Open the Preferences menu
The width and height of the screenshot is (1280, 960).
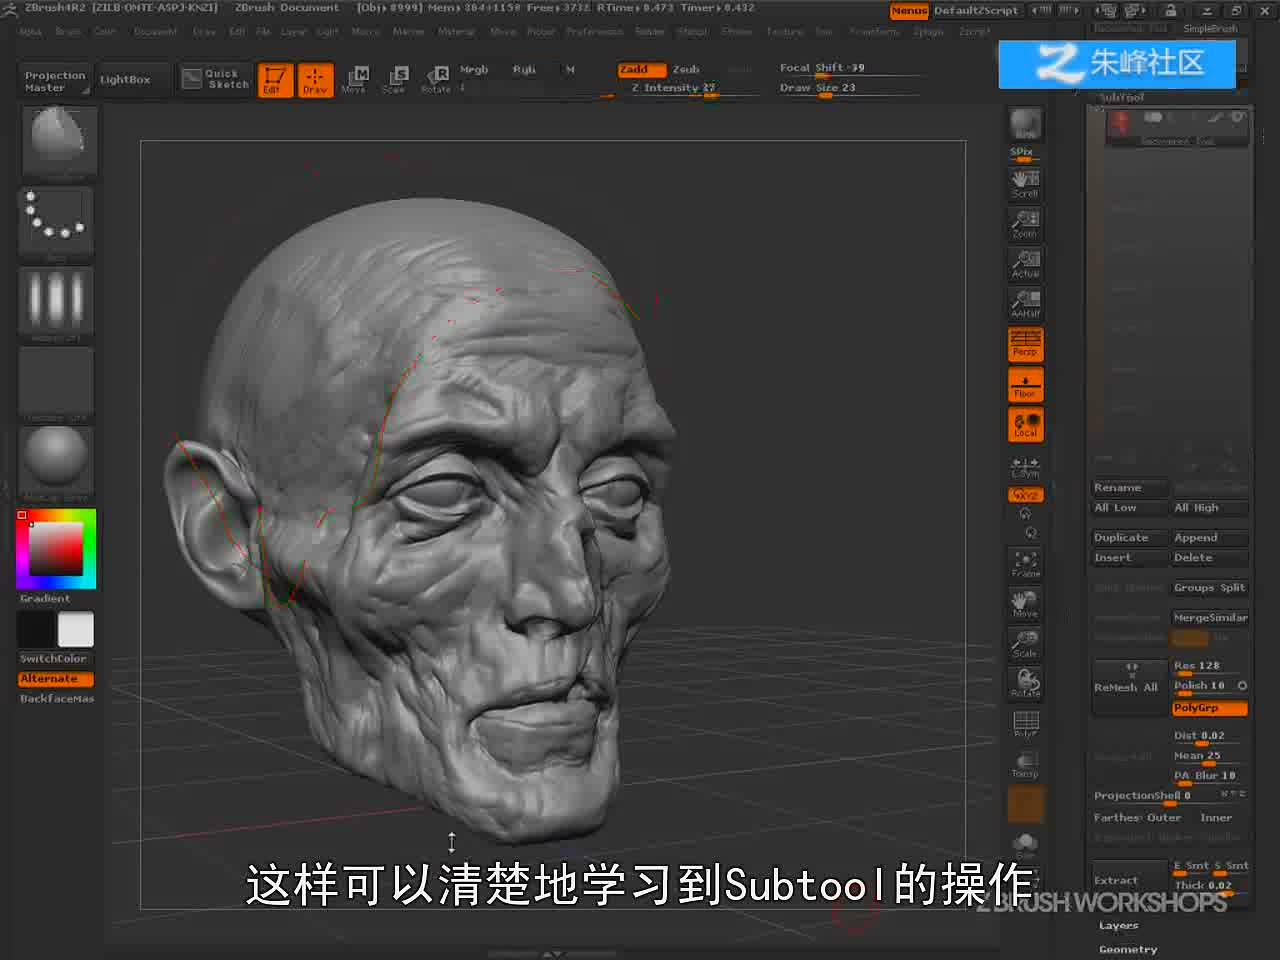tap(594, 32)
